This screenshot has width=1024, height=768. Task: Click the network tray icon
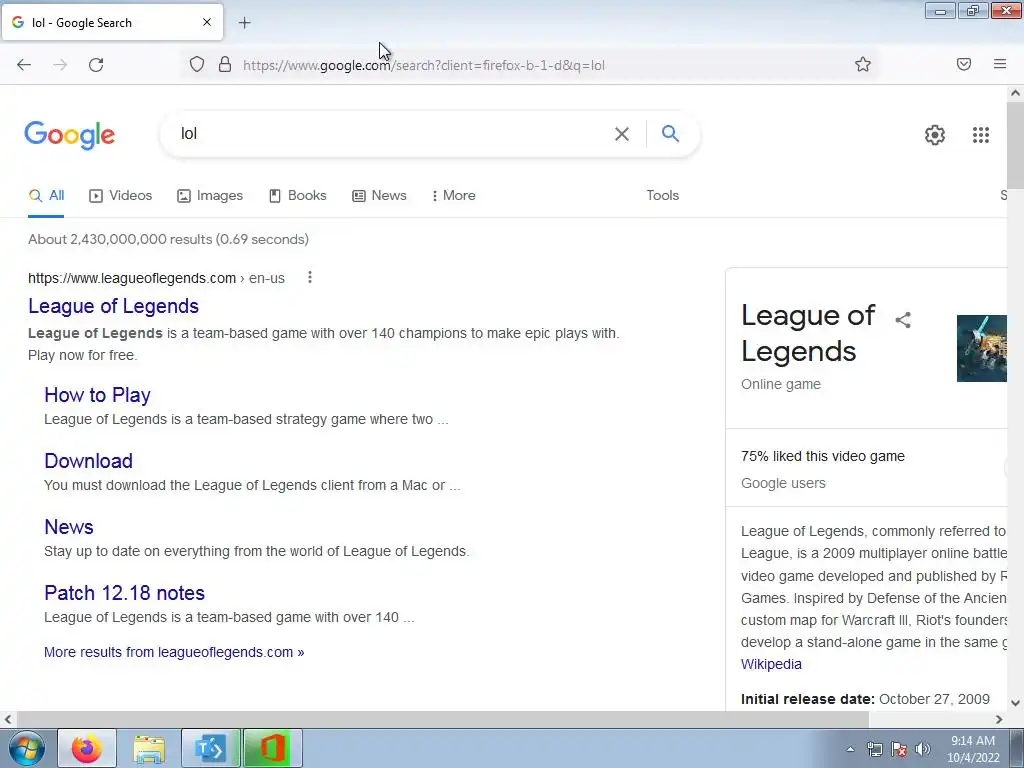[x=874, y=749]
